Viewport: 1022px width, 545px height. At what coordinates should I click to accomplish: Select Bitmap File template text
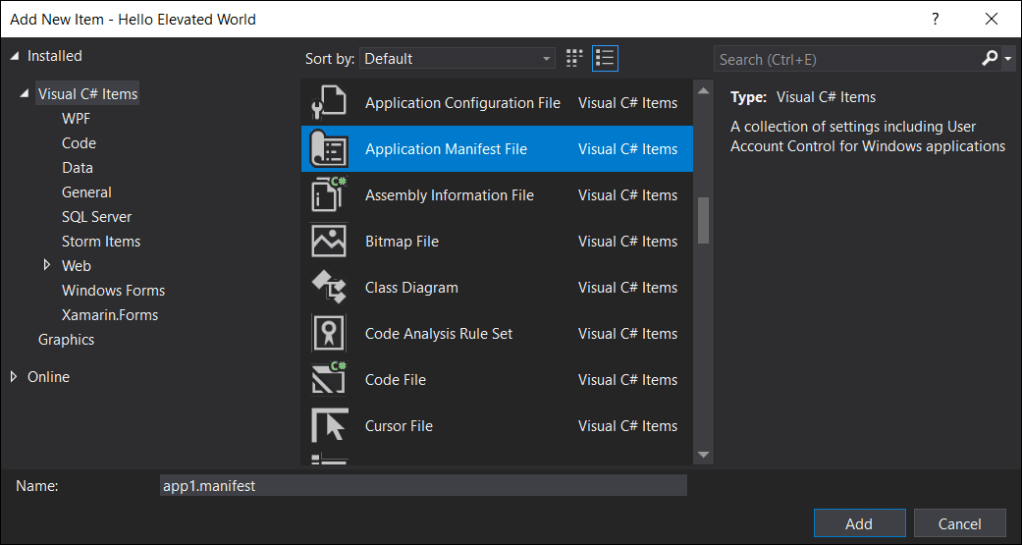(402, 241)
